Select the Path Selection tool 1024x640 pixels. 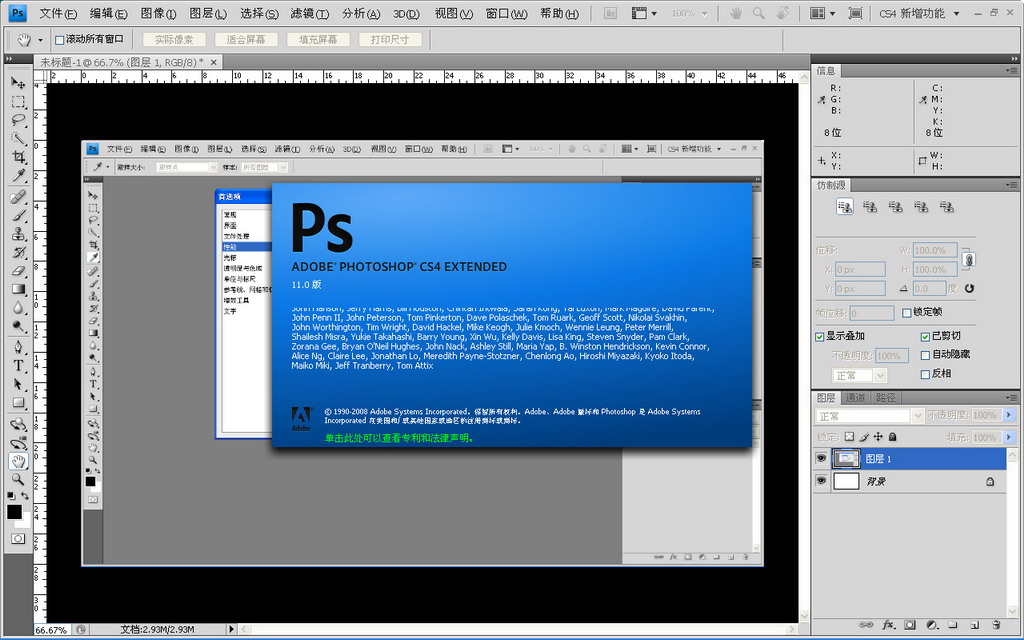18,384
